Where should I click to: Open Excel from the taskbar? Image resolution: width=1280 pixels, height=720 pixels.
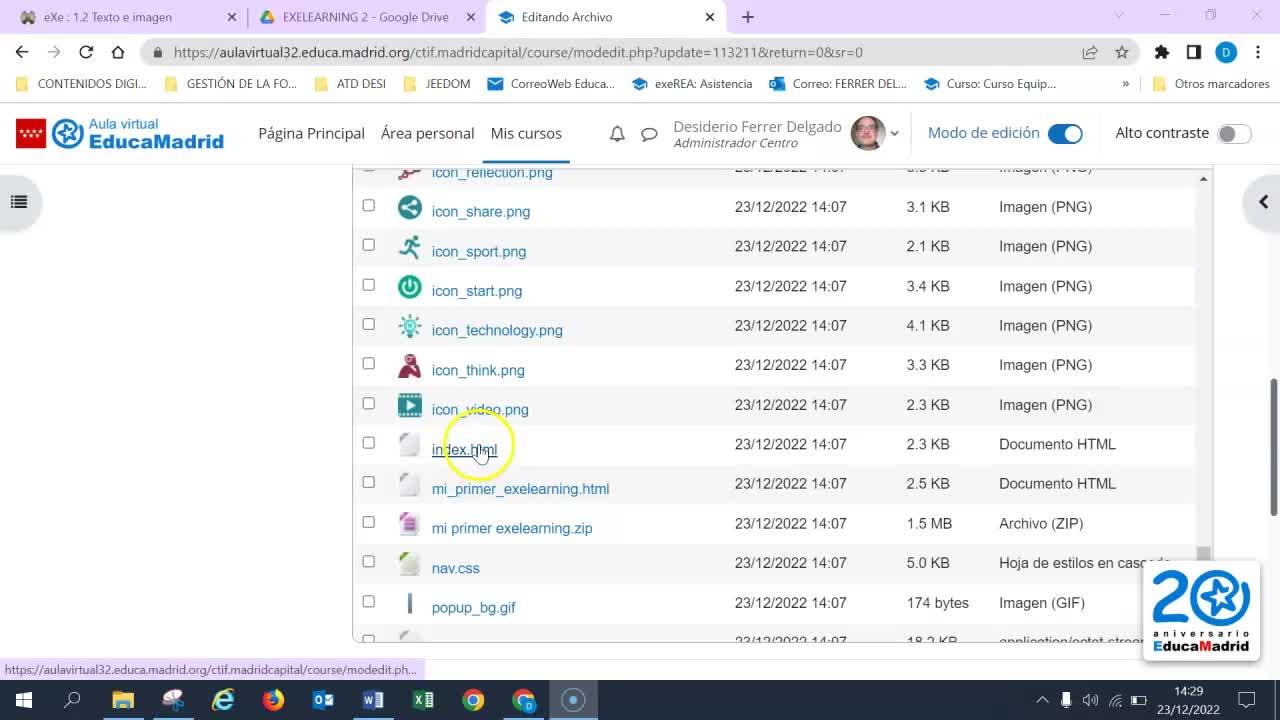423,700
